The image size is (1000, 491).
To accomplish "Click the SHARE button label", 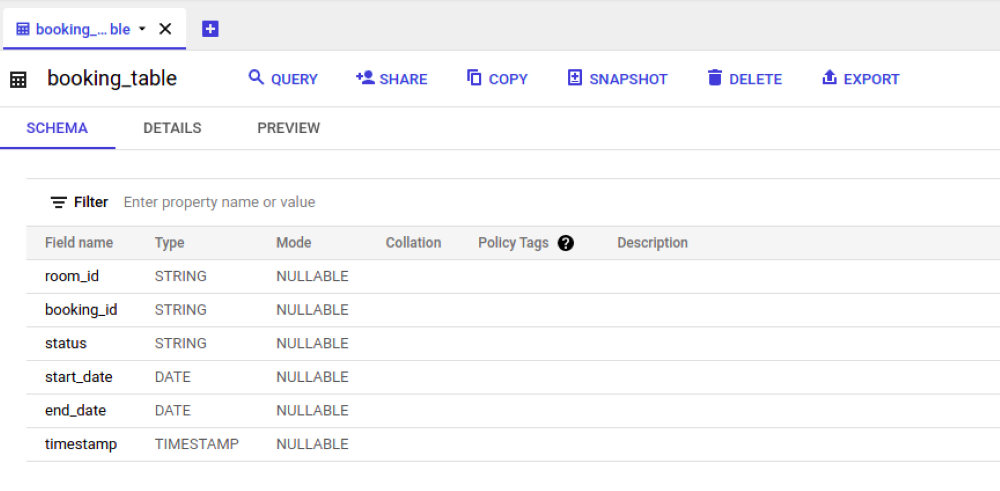I will [x=404, y=79].
